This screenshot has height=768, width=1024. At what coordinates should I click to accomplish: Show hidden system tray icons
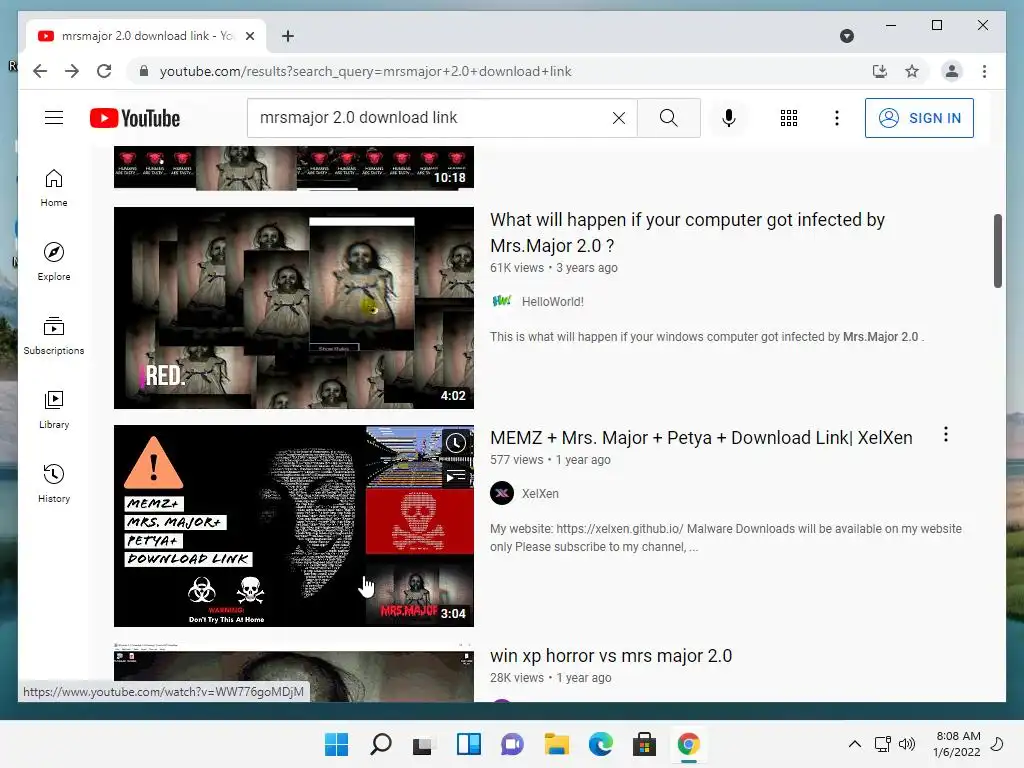[x=854, y=744]
